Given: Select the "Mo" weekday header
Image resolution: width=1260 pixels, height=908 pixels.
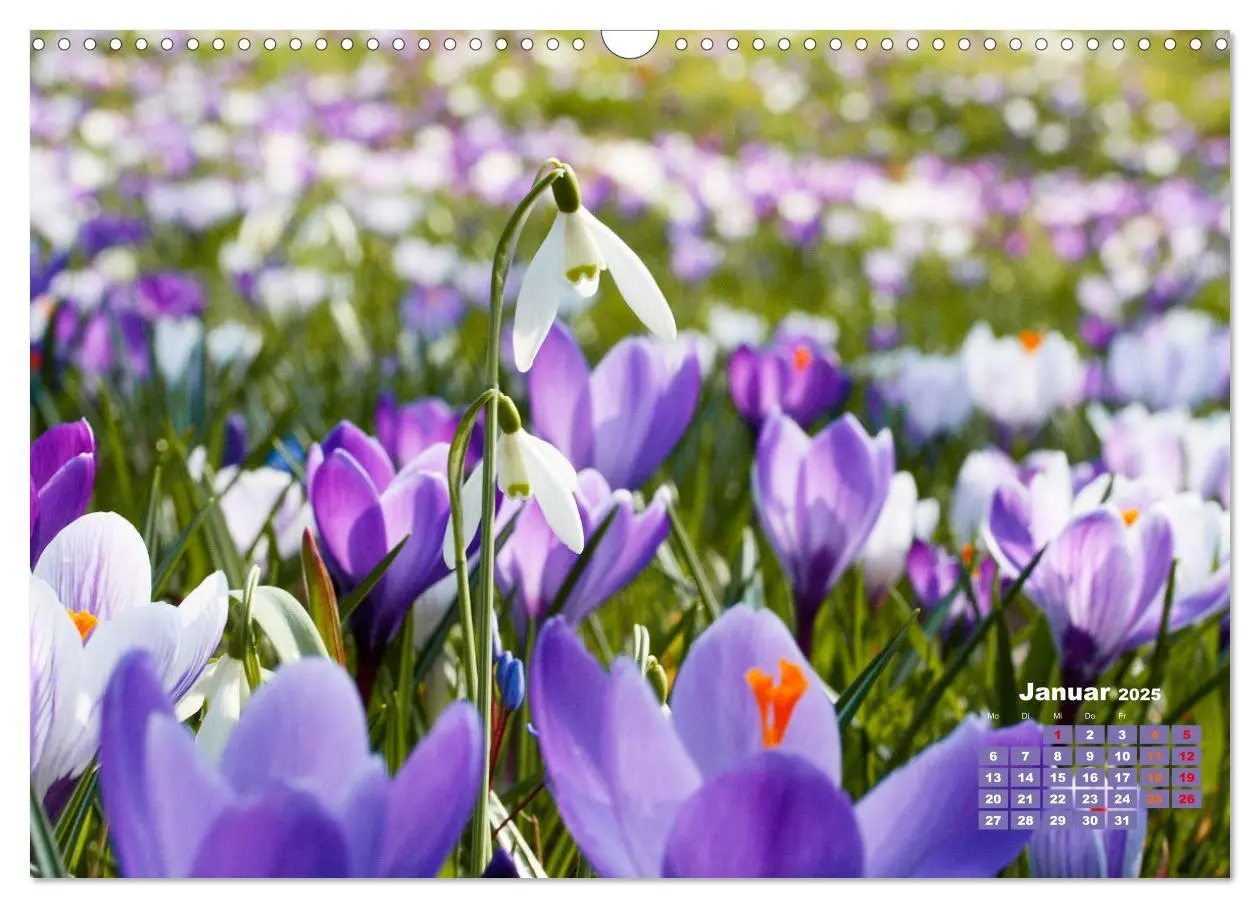Looking at the screenshot, I should [x=993, y=716].
